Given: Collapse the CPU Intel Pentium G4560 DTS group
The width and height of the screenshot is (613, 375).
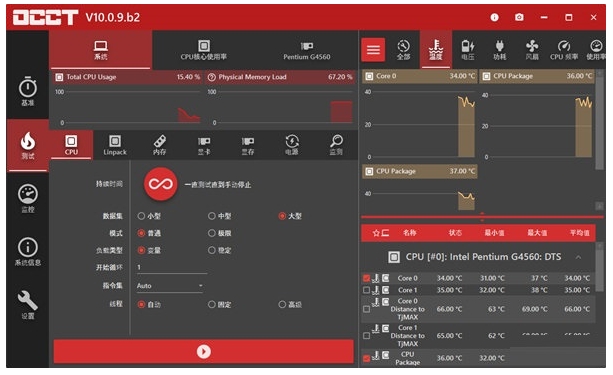Looking at the screenshot, I should coord(578,257).
